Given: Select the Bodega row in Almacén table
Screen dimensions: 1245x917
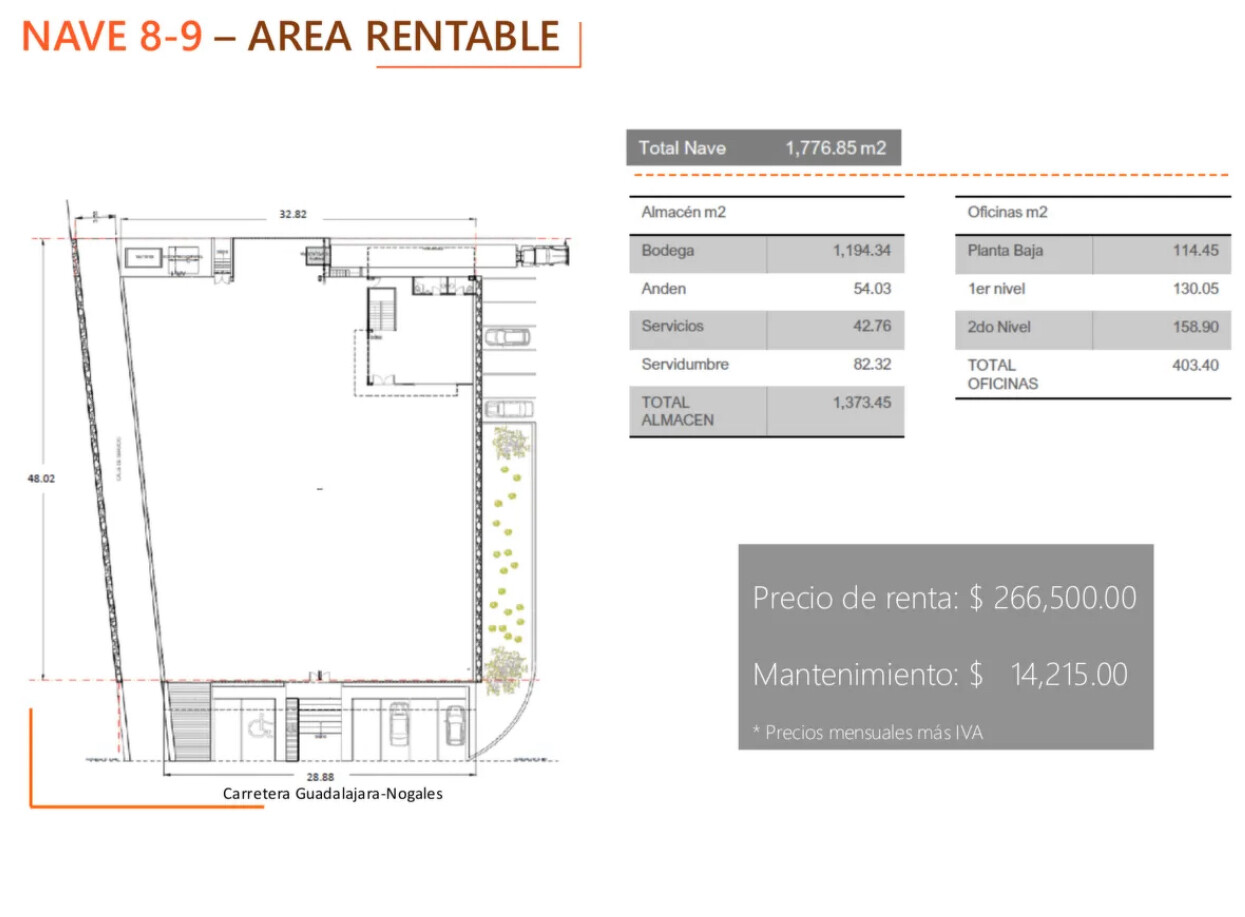Looking at the screenshot, I should 766,252.
